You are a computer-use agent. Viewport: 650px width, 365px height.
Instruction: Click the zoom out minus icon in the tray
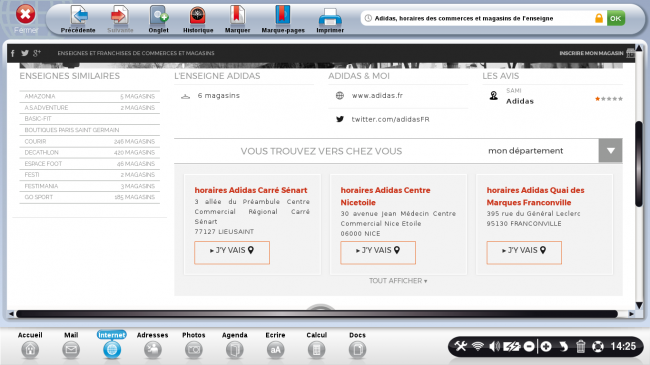pos(529,346)
